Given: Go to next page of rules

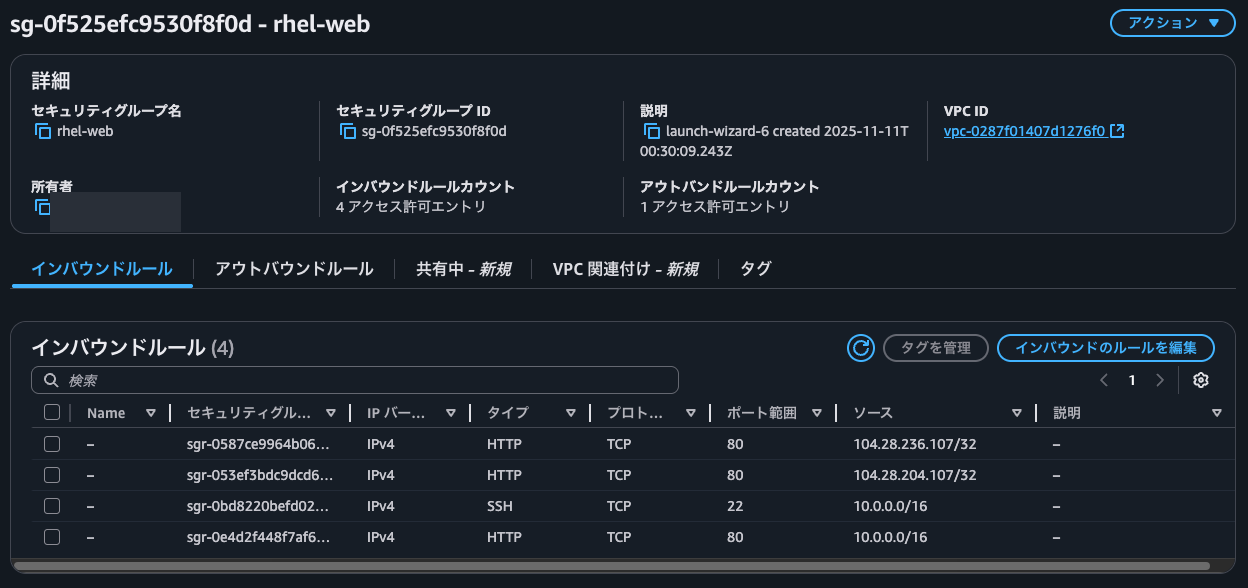Looking at the screenshot, I should coord(1160,380).
